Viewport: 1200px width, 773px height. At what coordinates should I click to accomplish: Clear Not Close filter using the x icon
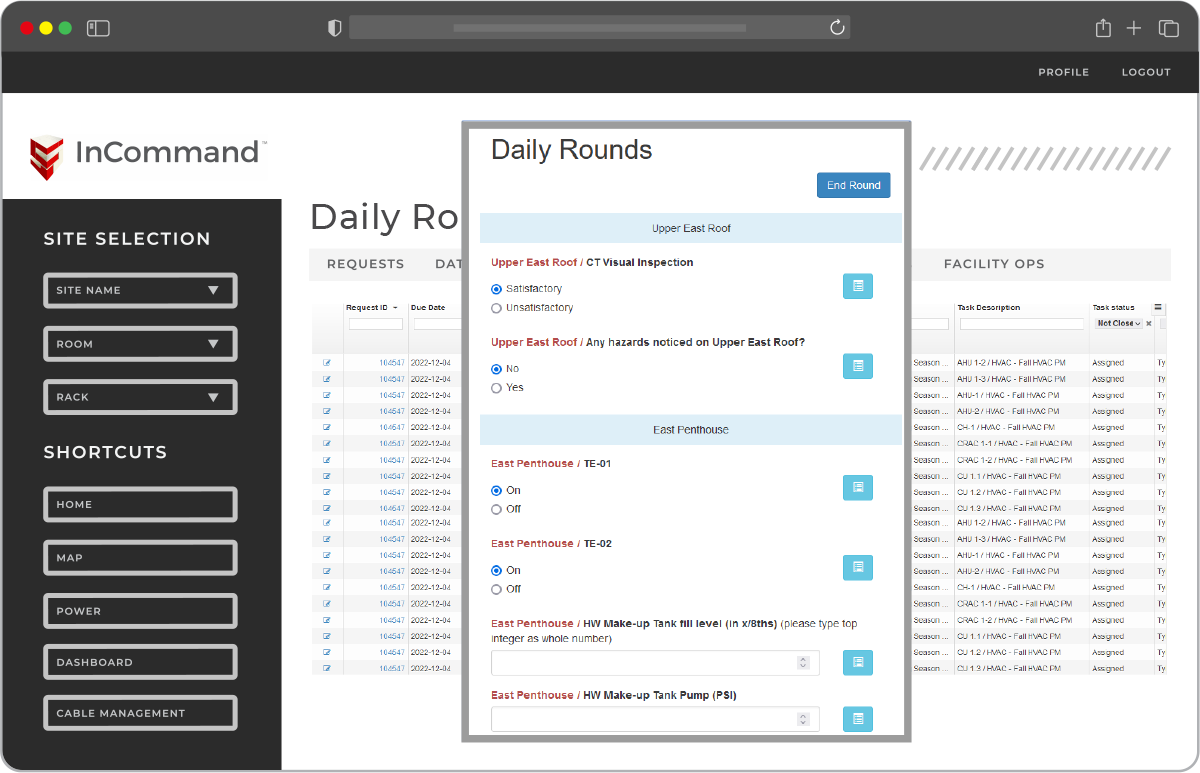point(1150,323)
